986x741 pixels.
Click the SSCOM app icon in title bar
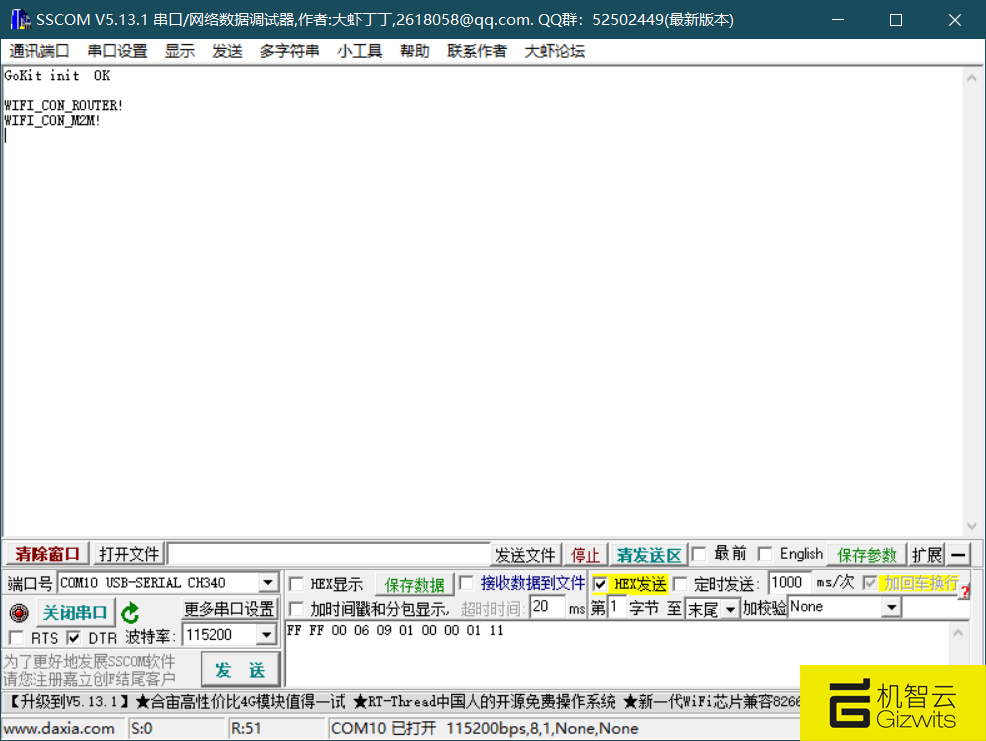coord(20,20)
